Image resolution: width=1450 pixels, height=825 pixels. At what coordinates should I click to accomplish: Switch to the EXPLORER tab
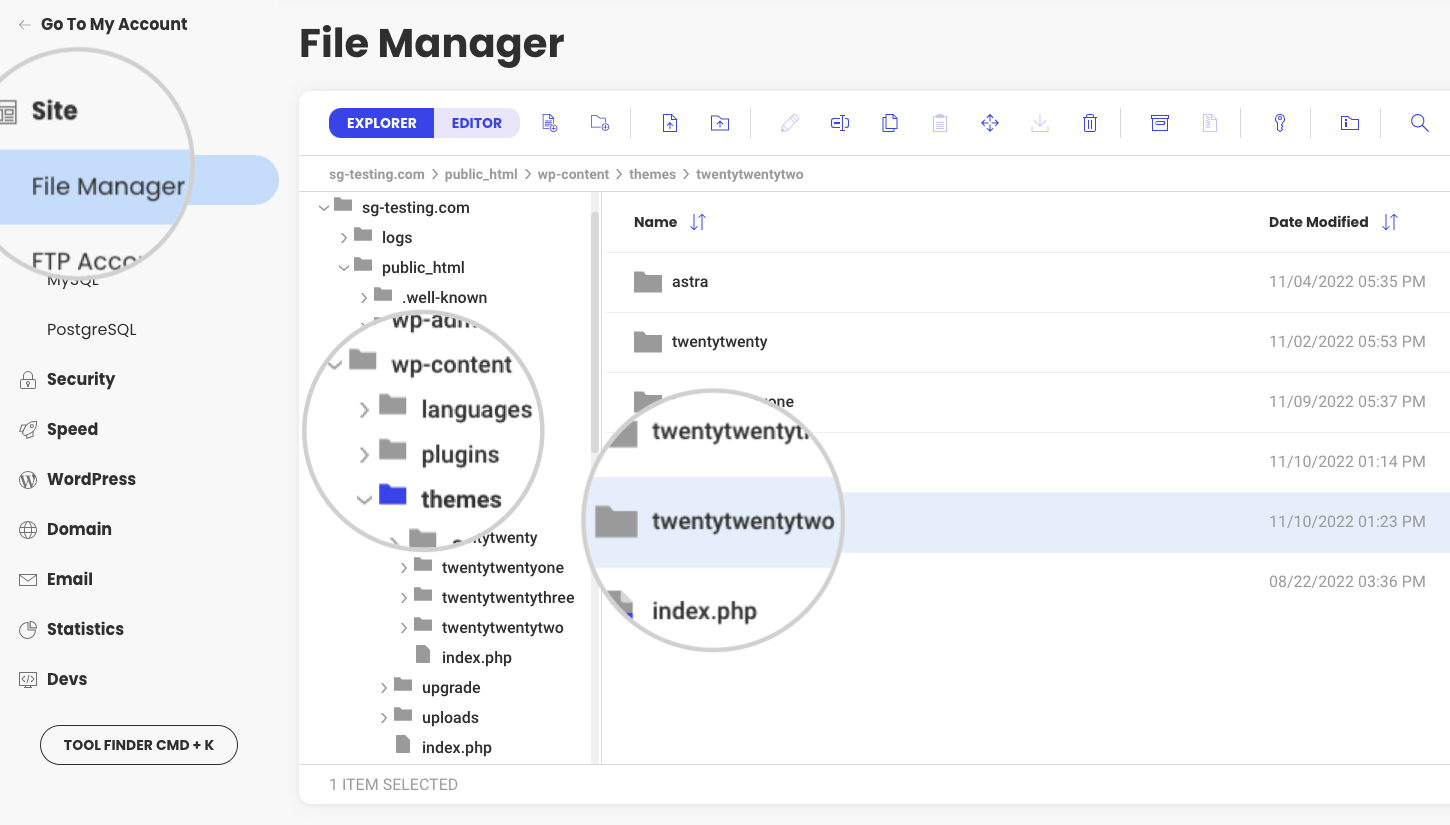point(381,123)
